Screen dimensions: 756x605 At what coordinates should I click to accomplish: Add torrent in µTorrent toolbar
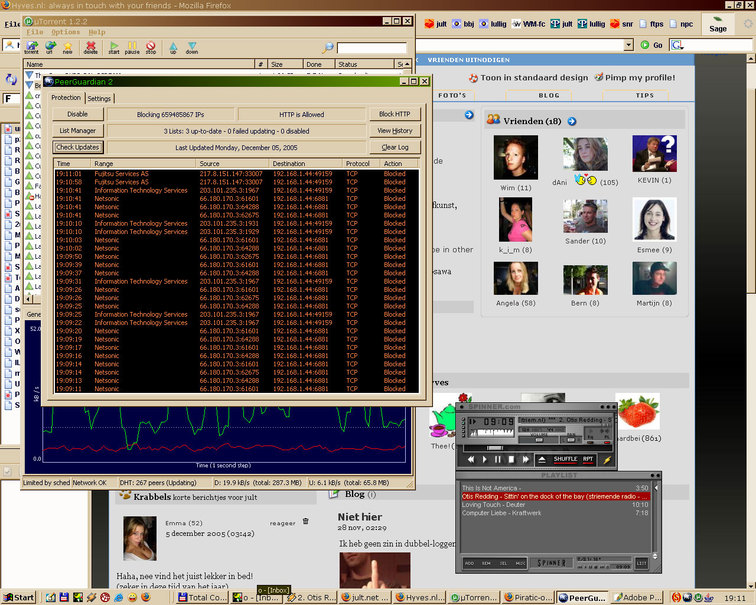(x=32, y=47)
